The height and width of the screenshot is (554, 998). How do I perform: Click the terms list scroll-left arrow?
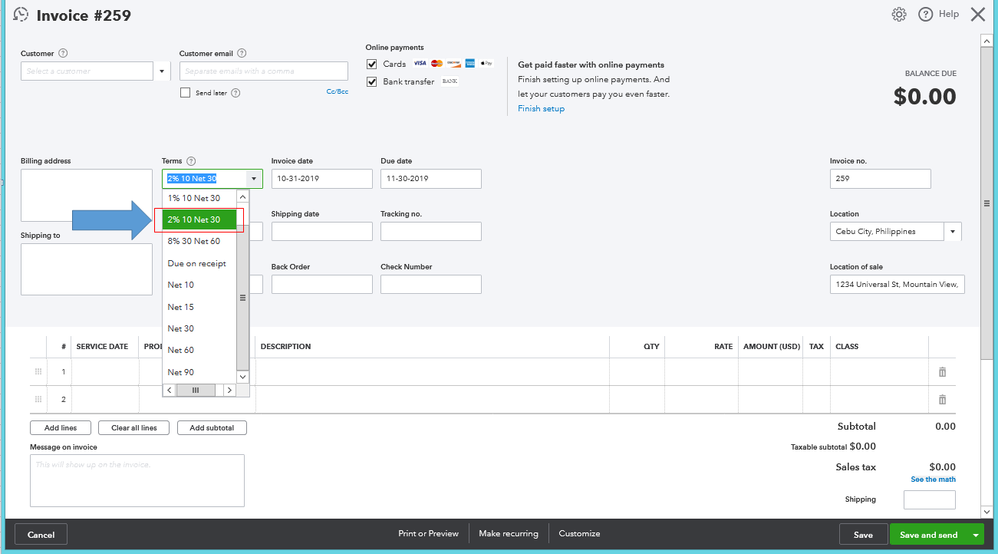169,390
